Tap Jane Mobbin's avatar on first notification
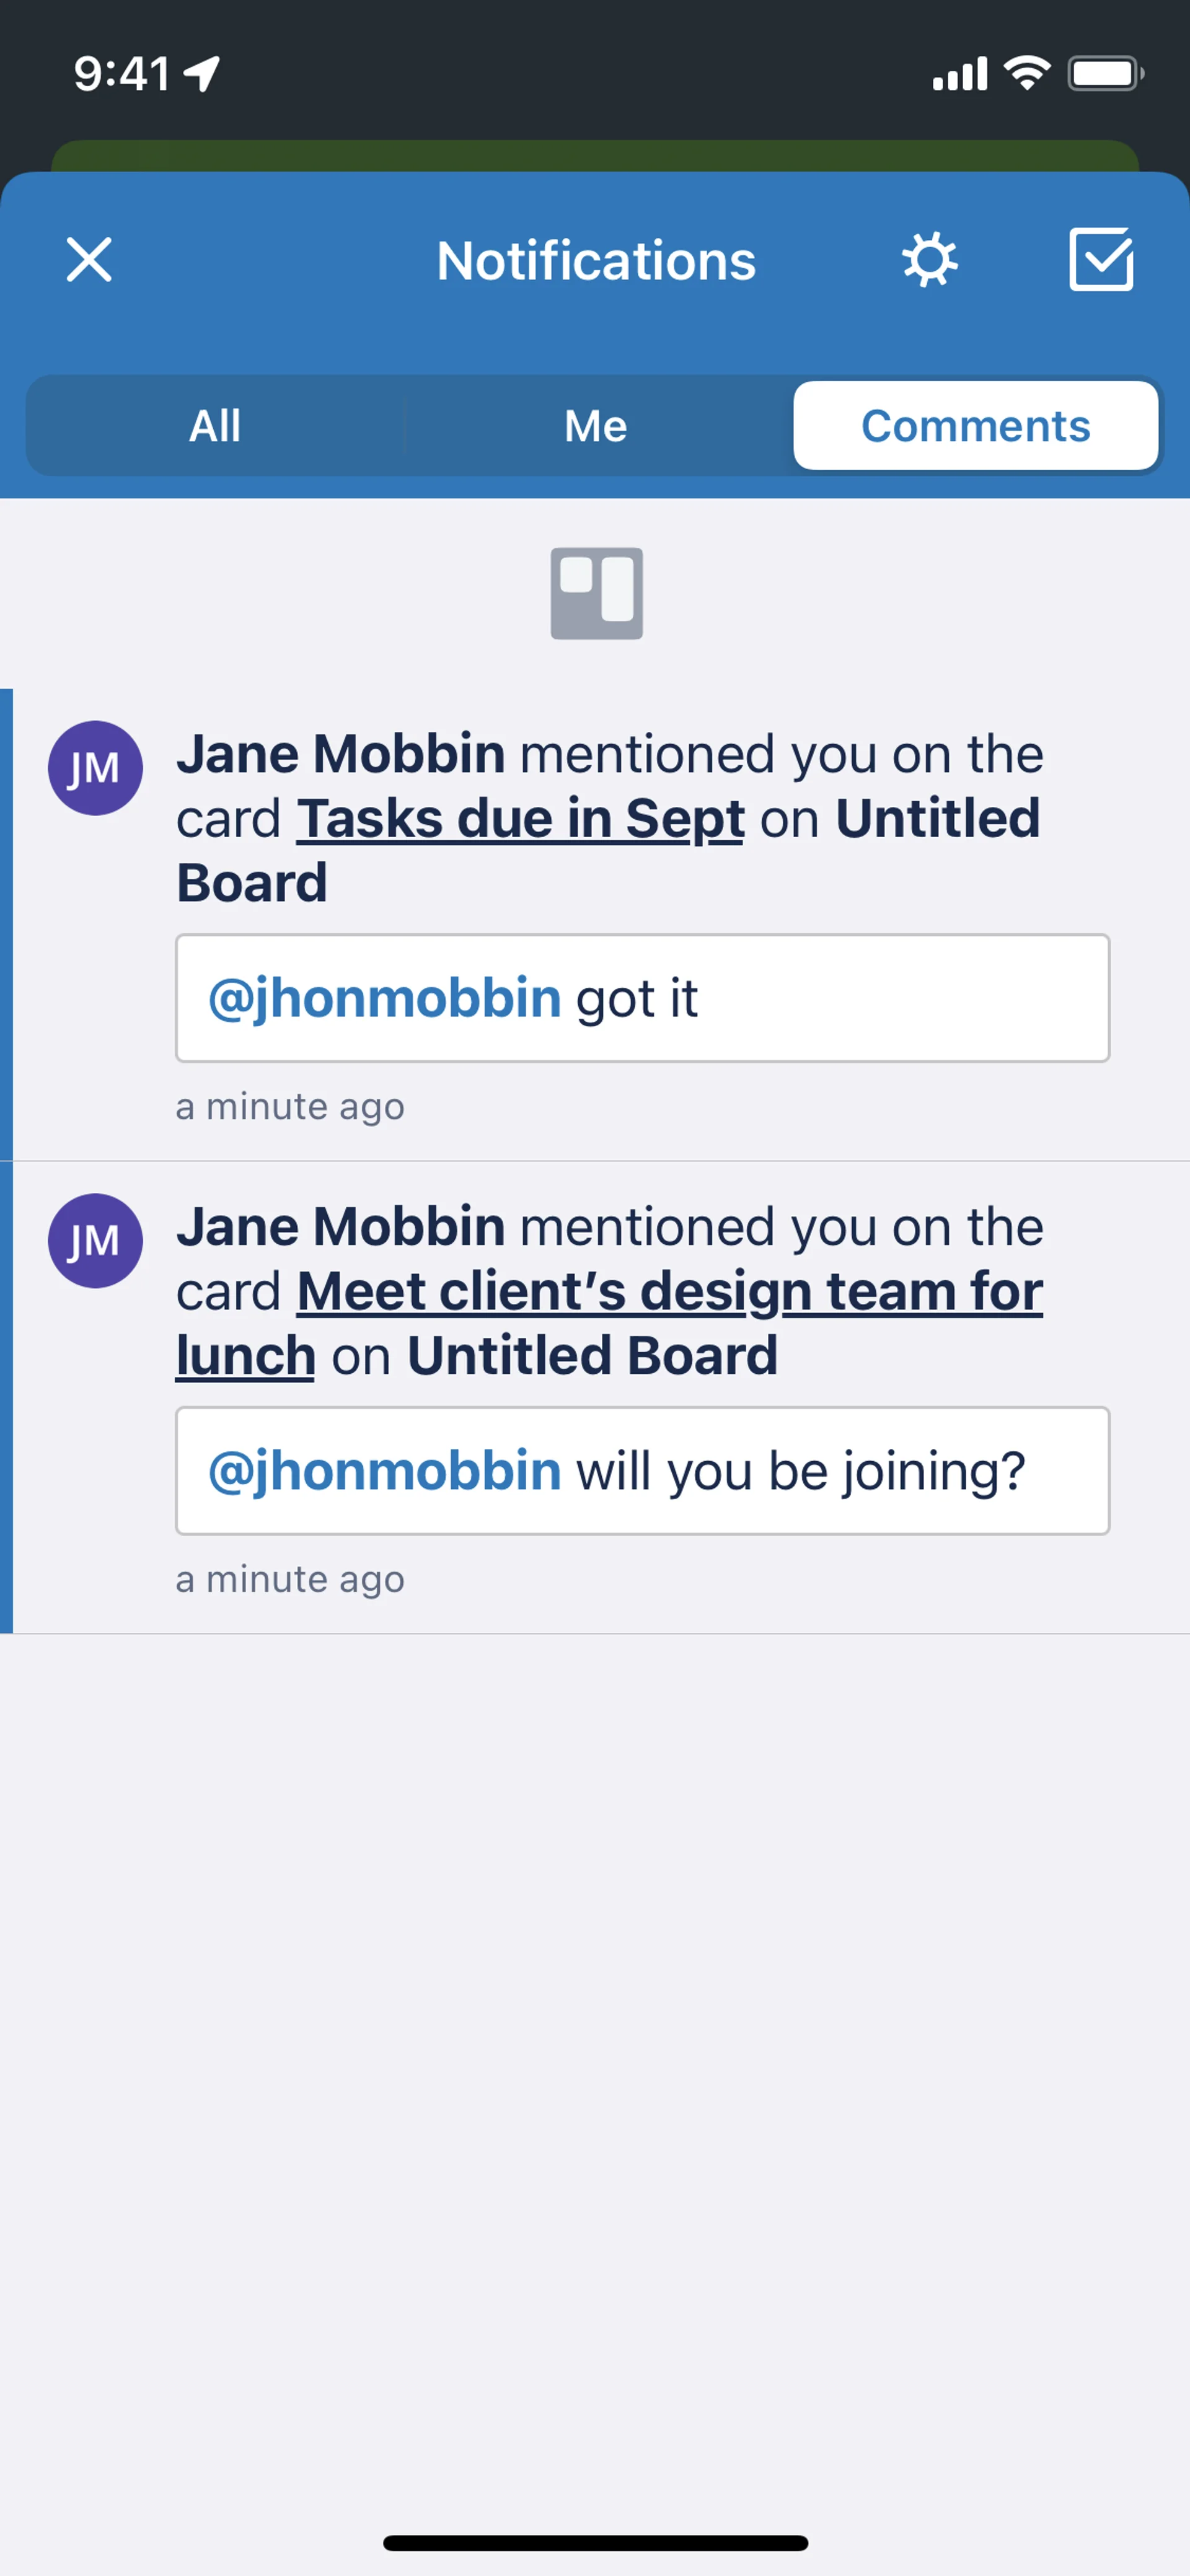 tap(95, 768)
